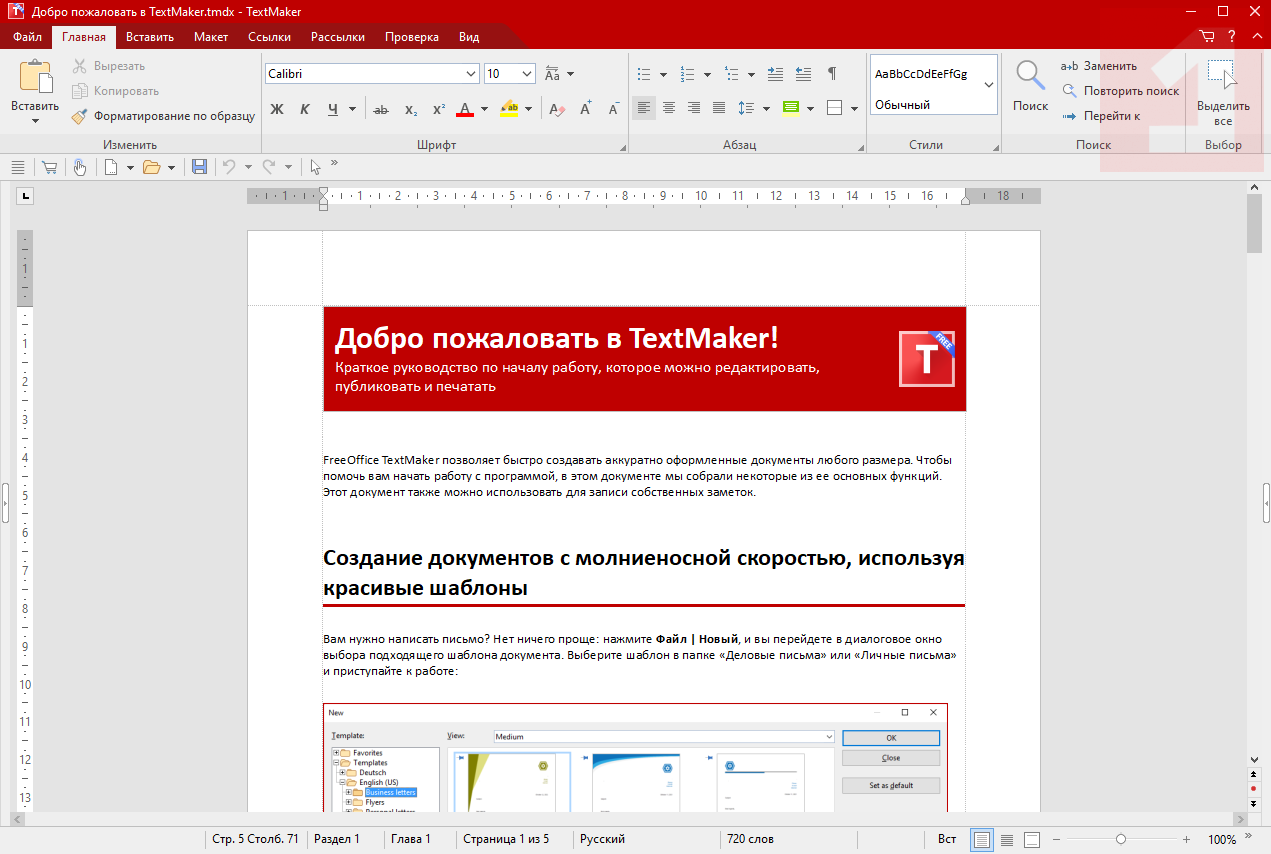The height and width of the screenshot is (854, 1271).
Task: Click the zoom slider handle
Action: tap(1121, 839)
